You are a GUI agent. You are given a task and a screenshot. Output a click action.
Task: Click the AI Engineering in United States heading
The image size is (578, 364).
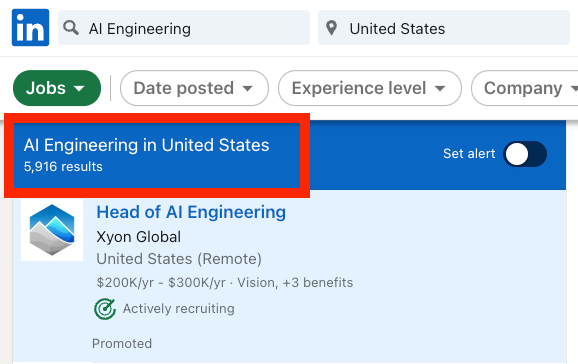[146, 145]
